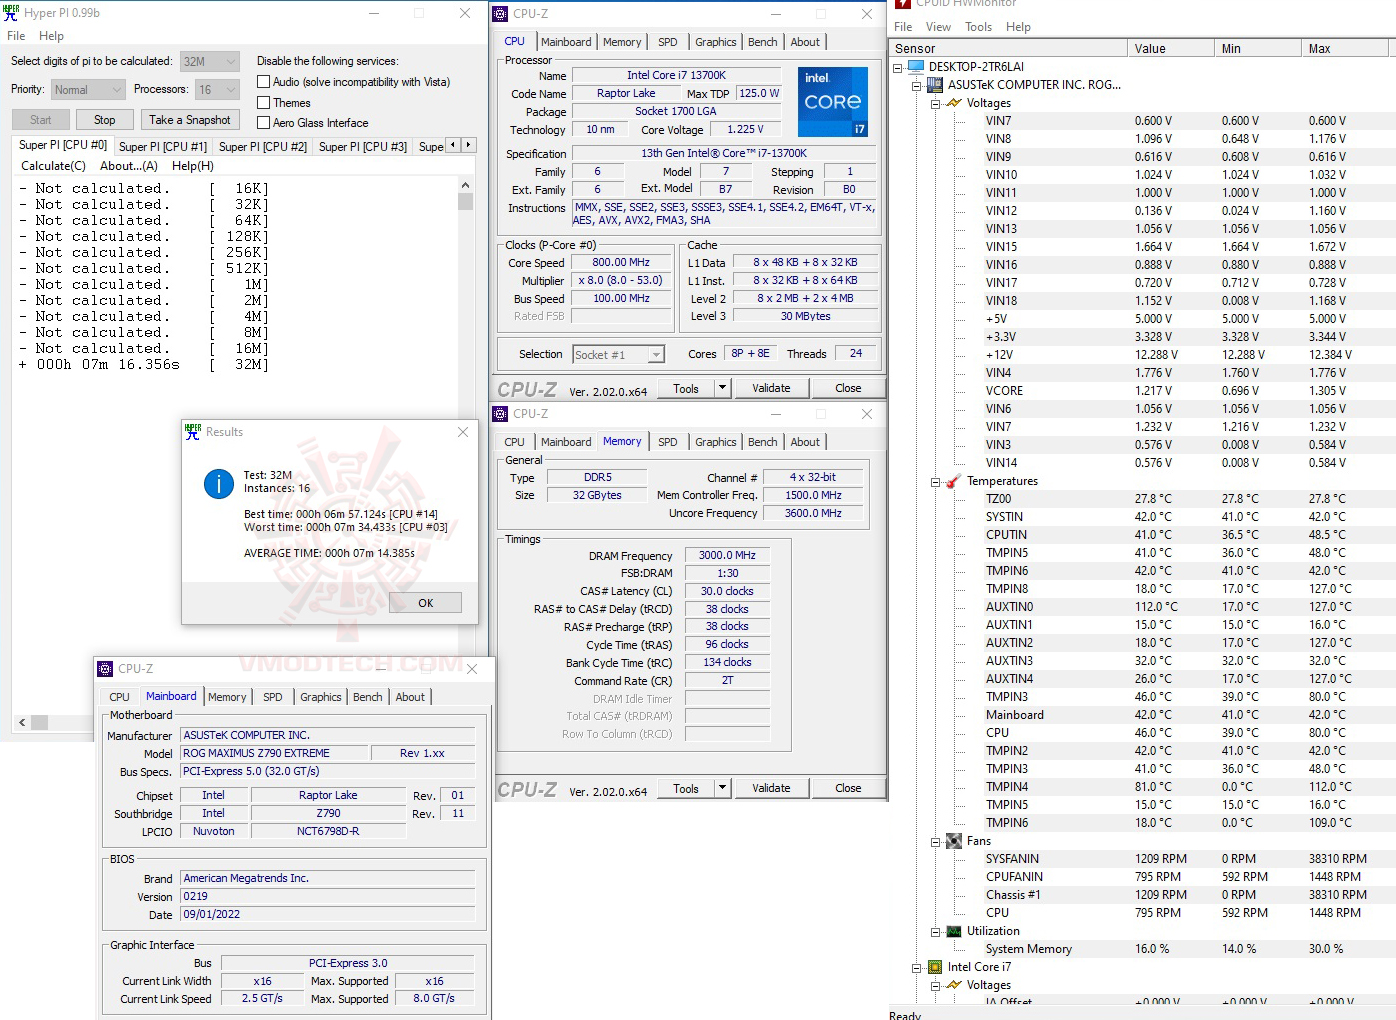Click Tools button in CPU-Z processor window
This screenshot has height=1020, width=1396.
(x=686, y=388)
